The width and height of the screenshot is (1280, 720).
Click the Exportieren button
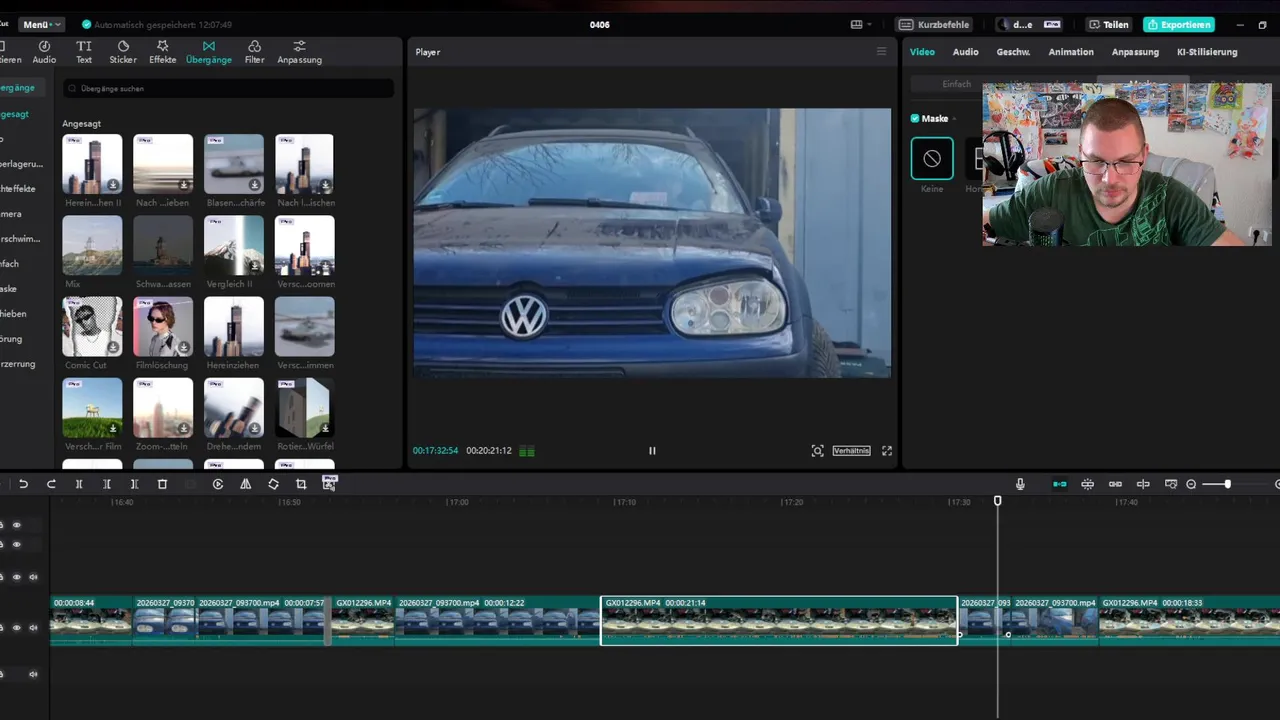[x=1179, y=24]
